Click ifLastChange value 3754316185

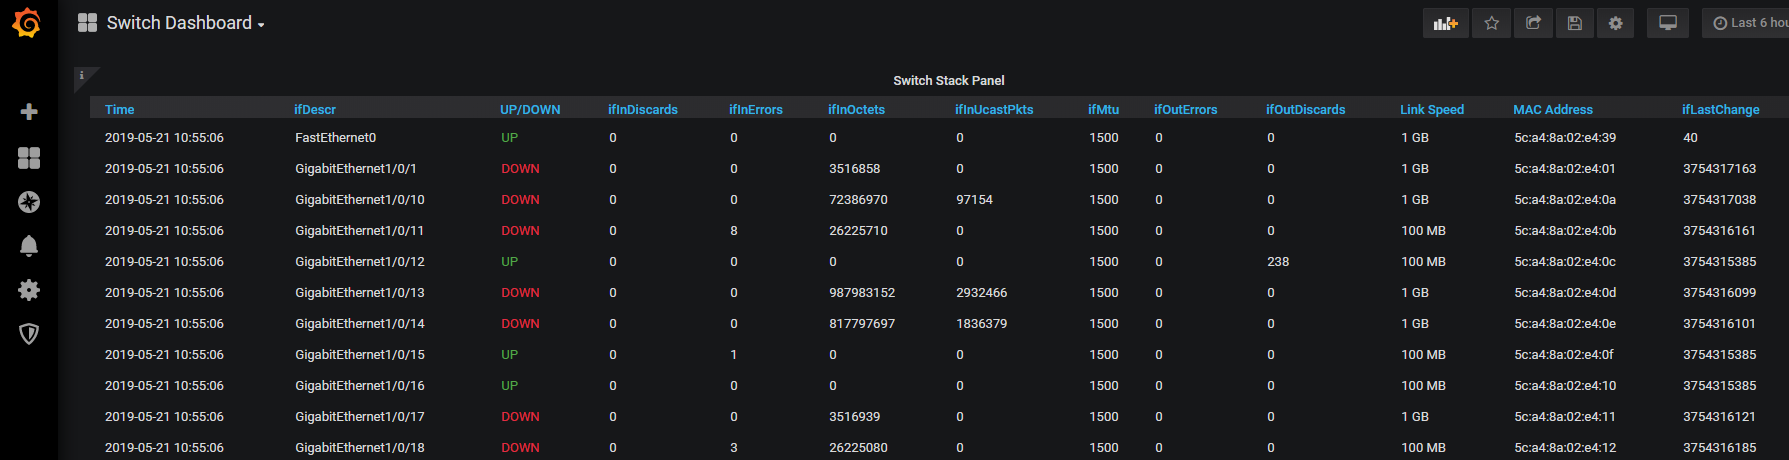pyautogui.click(x=1720, y=448)
